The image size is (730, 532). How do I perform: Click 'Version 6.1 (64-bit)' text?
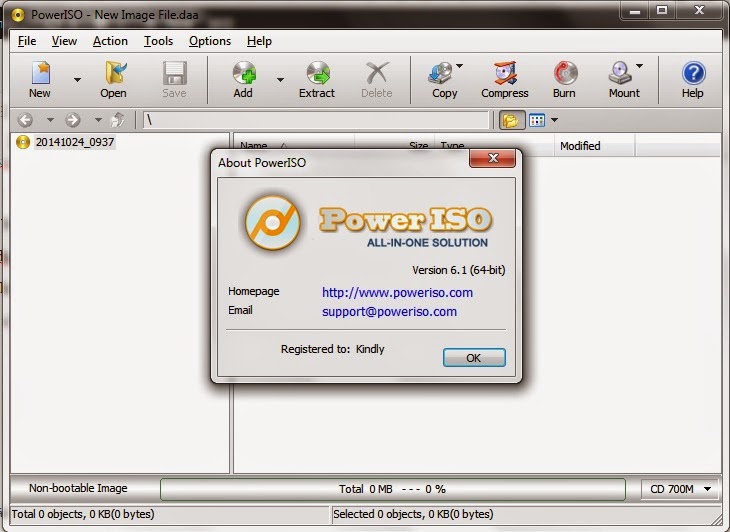pos(459,270)
